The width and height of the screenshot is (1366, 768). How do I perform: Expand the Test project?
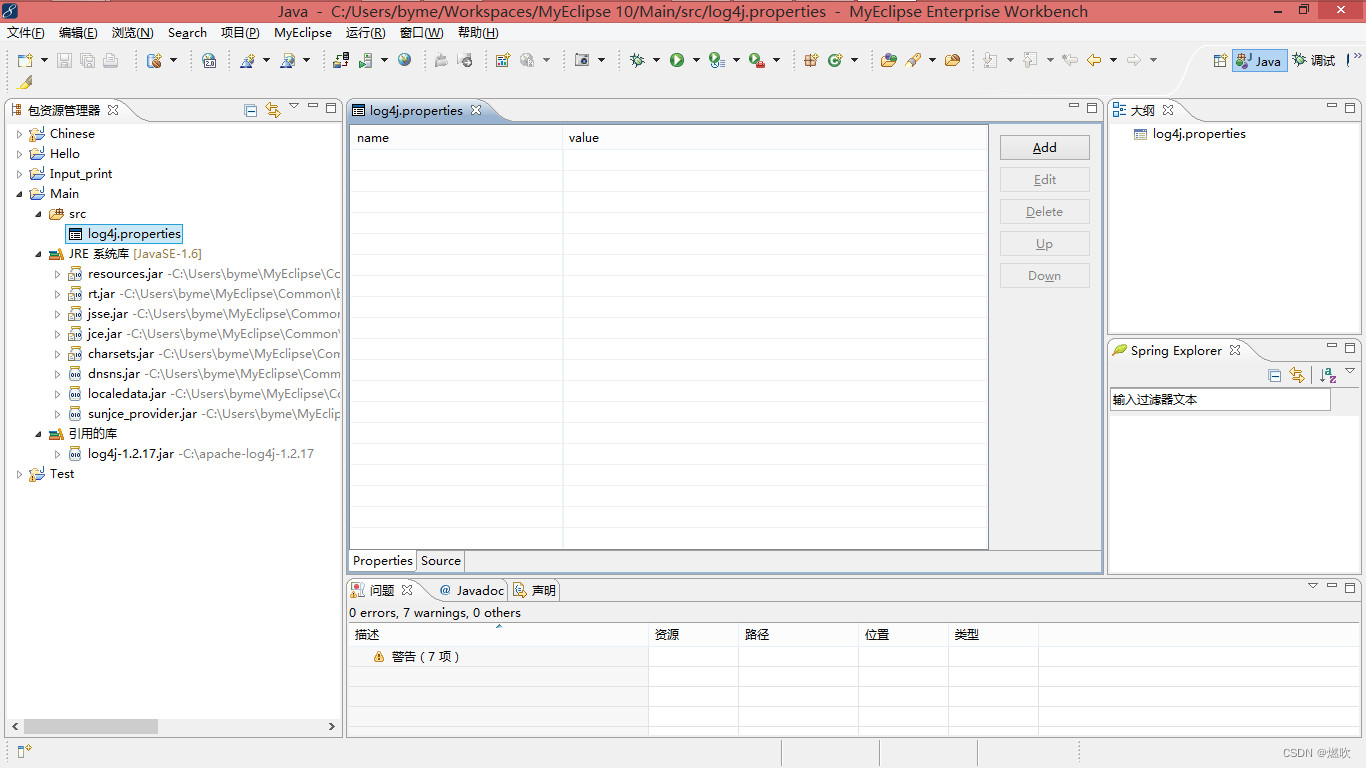pos(19,473)
